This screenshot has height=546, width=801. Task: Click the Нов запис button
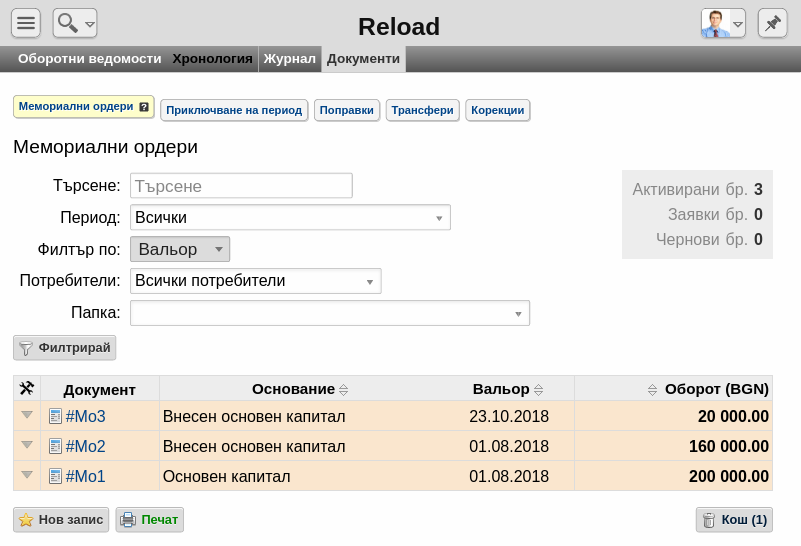[61, 520]
